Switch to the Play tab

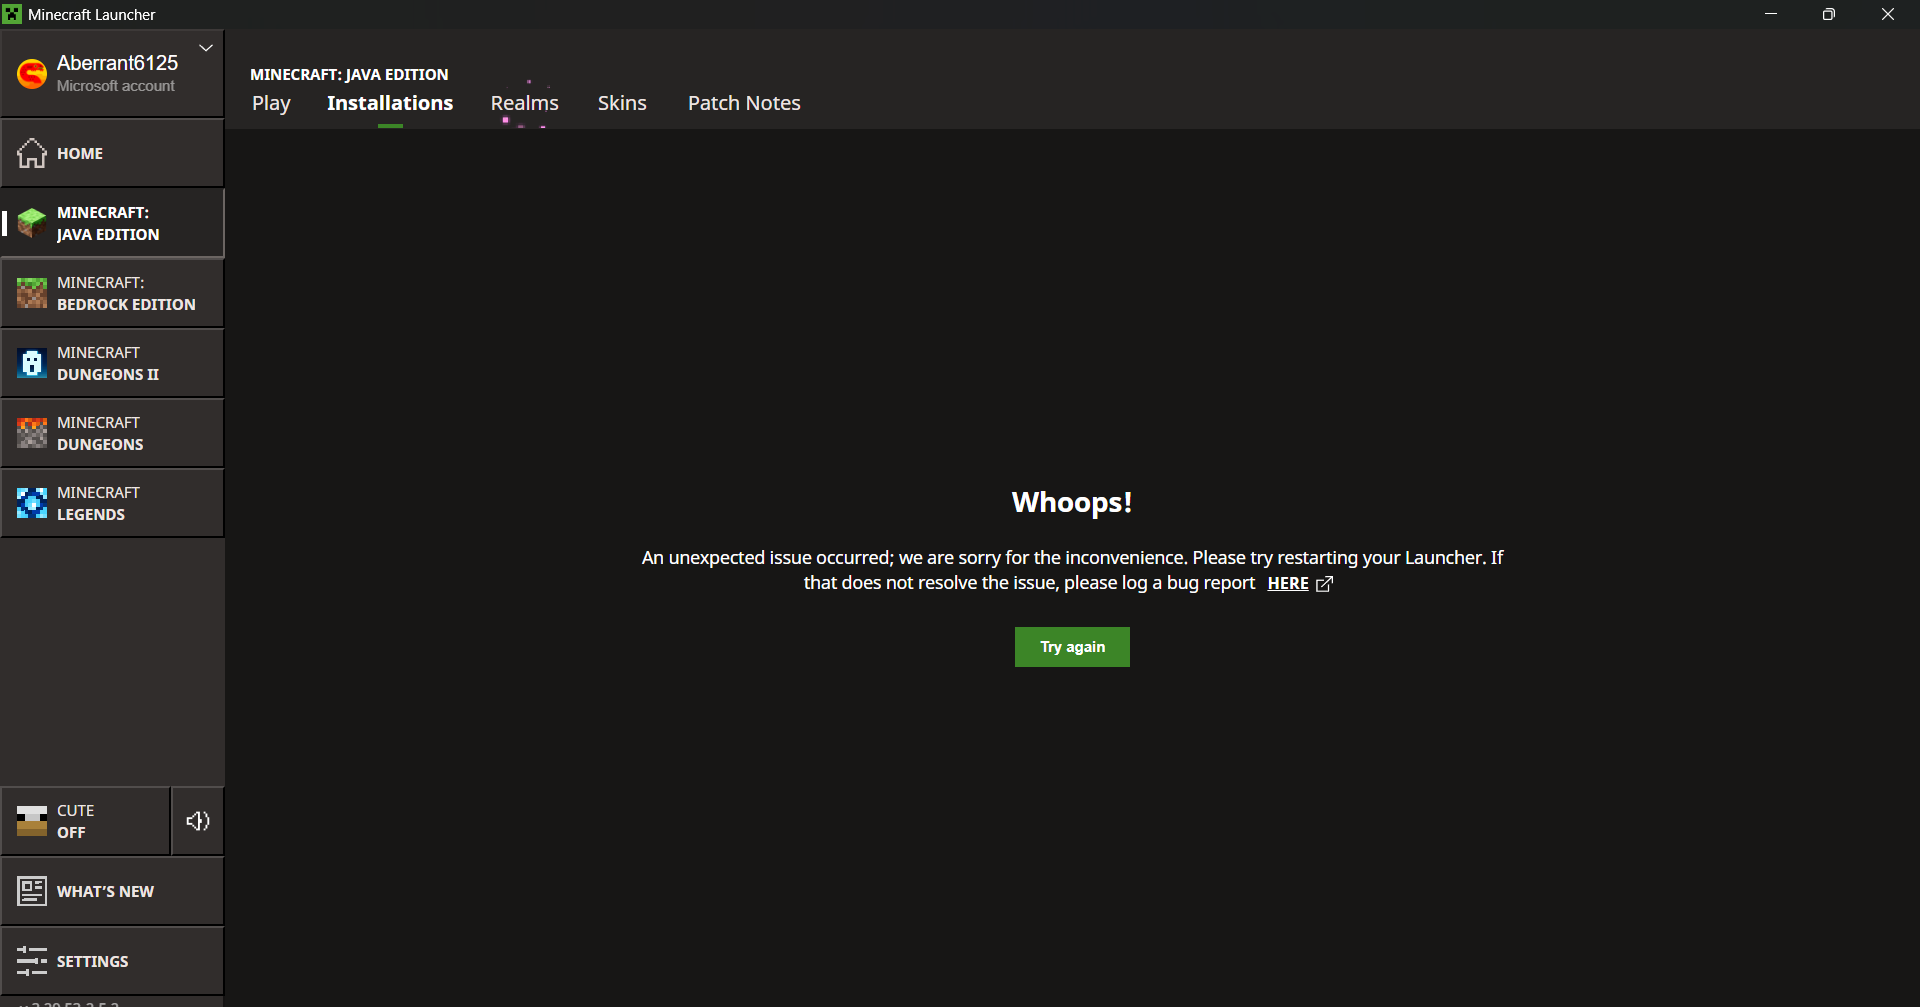(271, 103)
